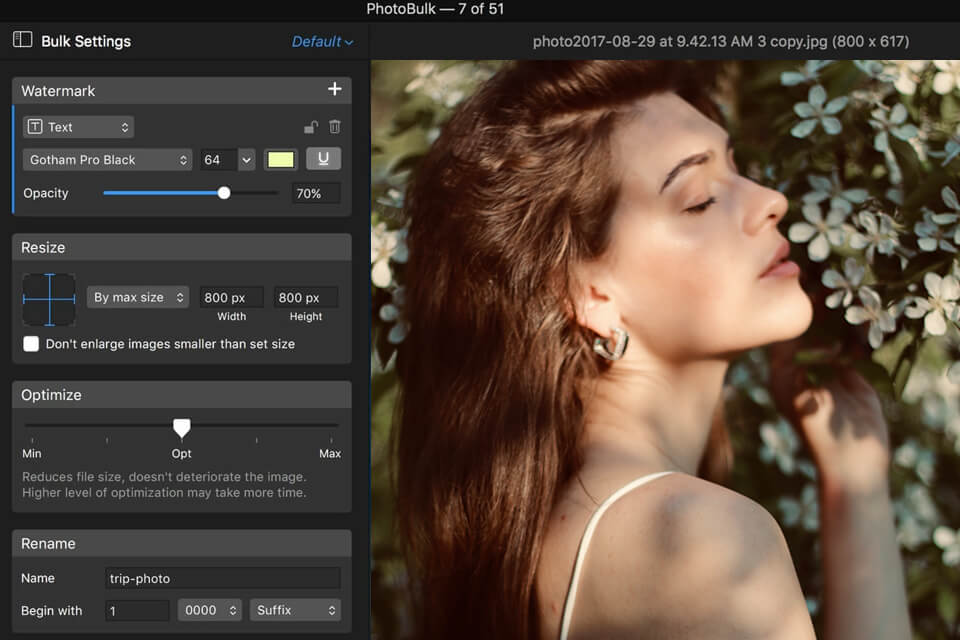This screenshot has height=640, width=960.
Task: Delete watermark with the trash icon
Action: point(335,127)
